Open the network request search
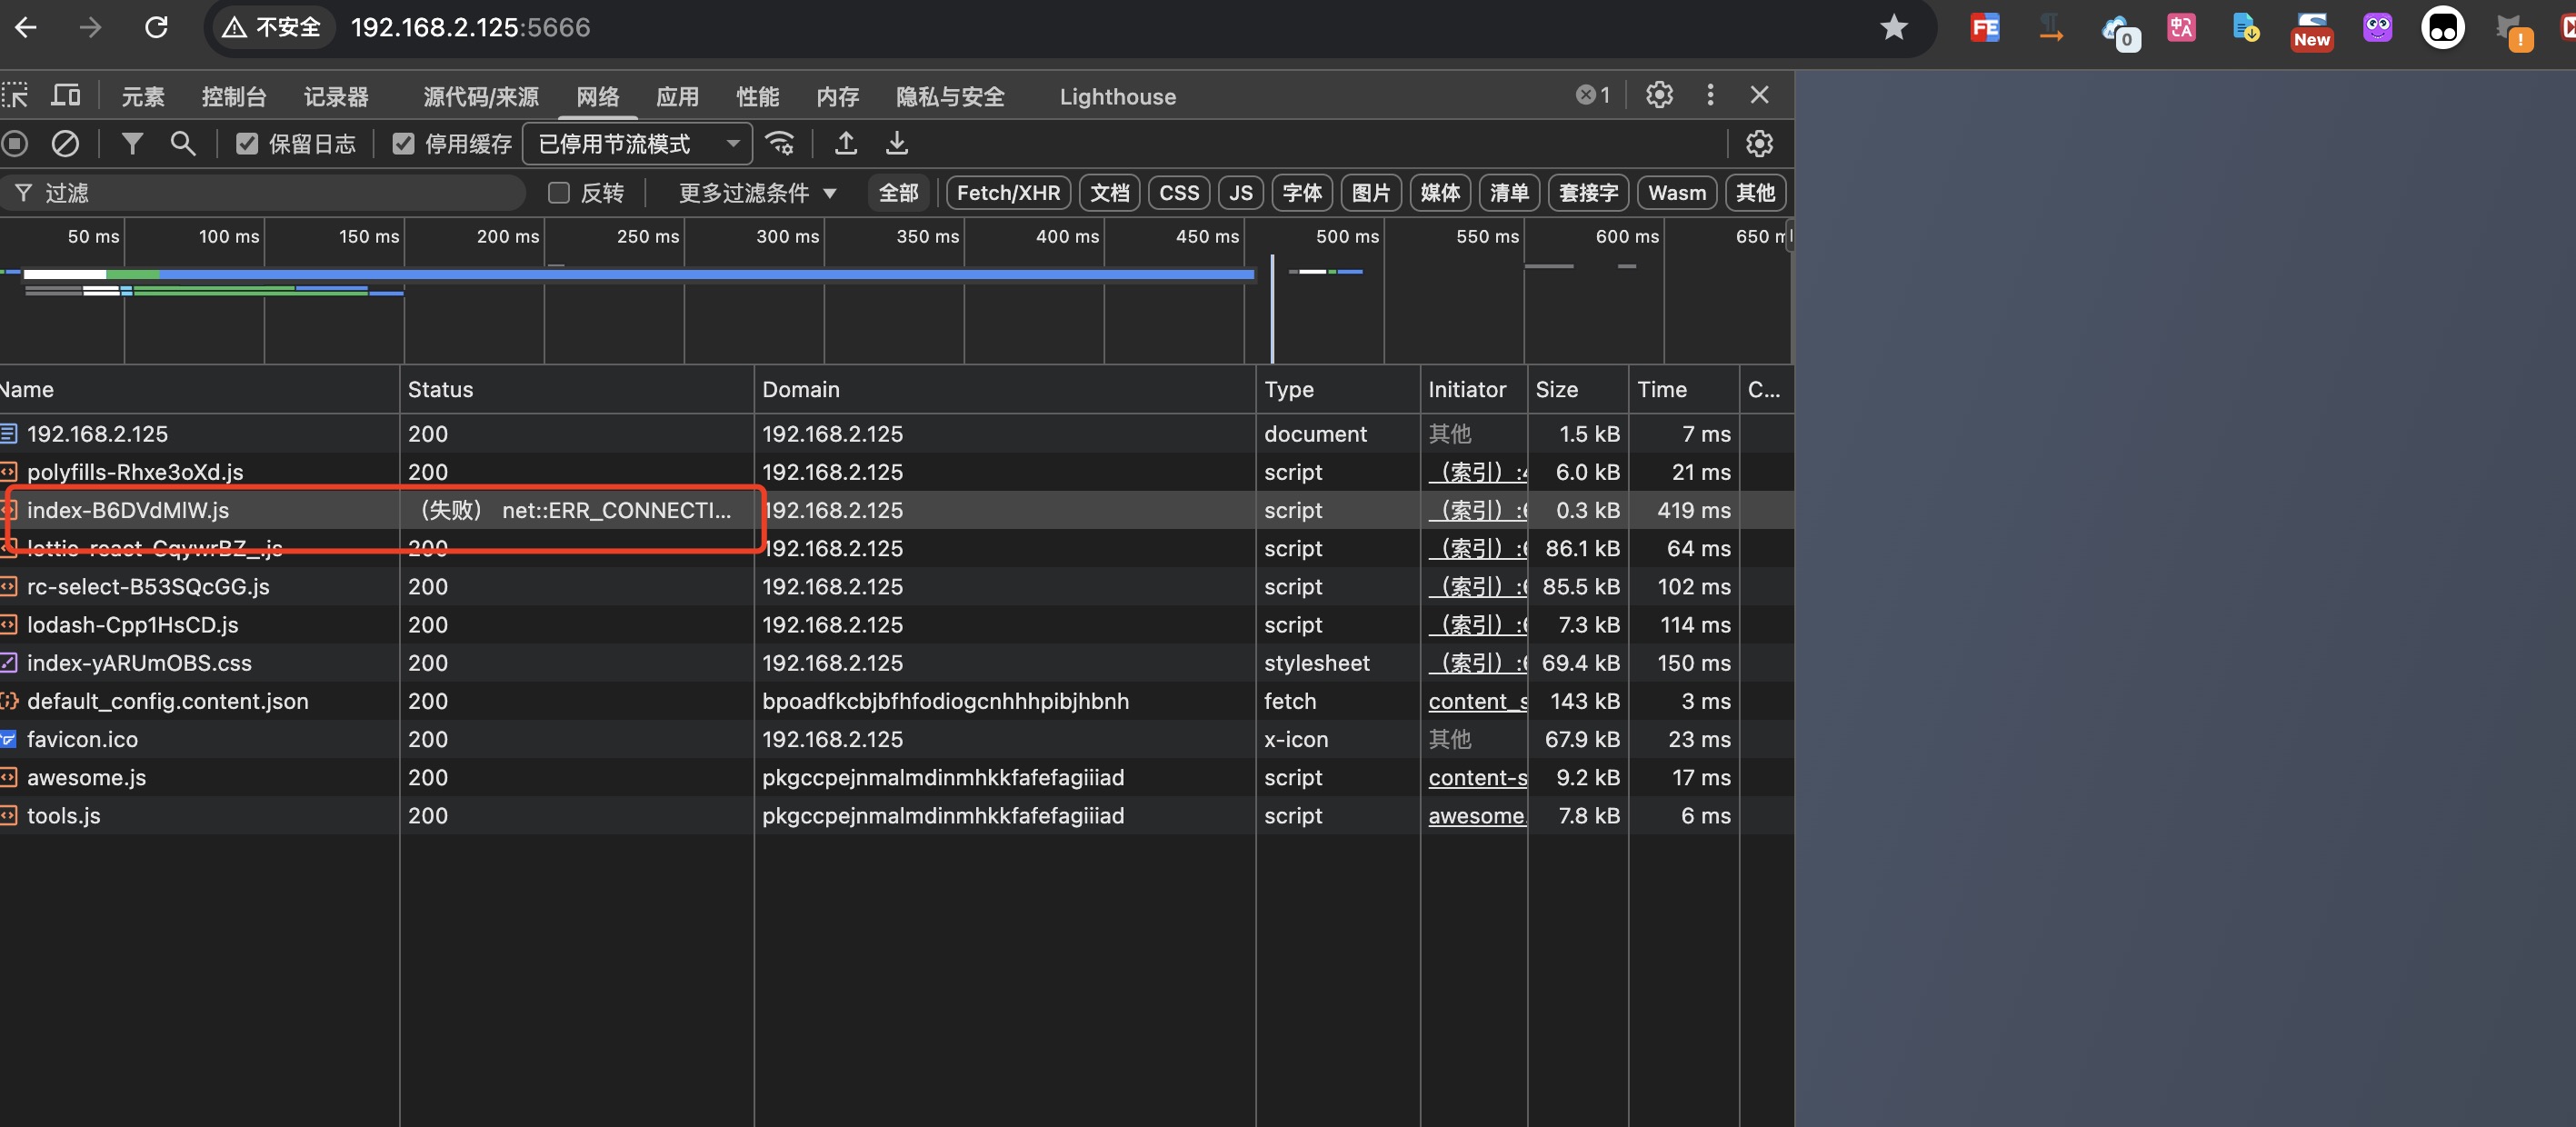 182,143
